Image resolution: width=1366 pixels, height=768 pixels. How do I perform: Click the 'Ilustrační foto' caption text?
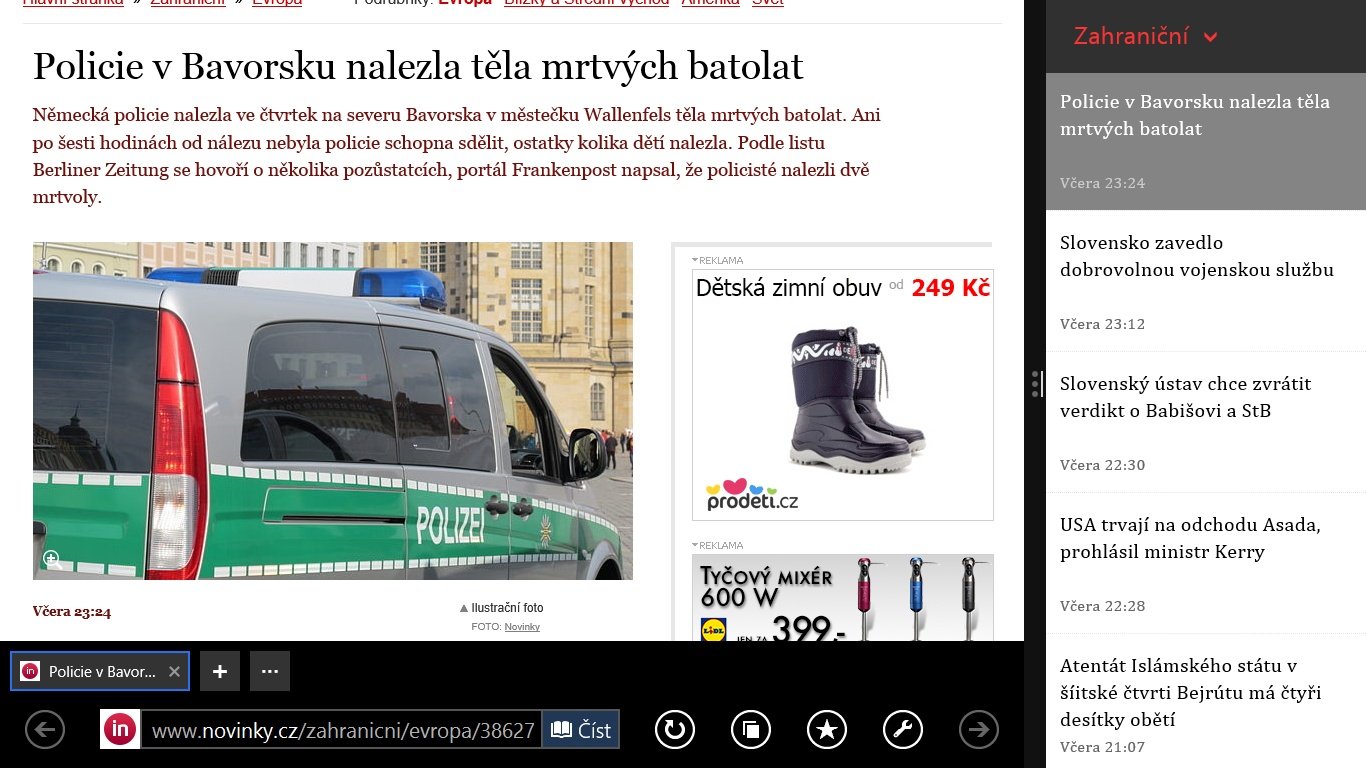508,608
